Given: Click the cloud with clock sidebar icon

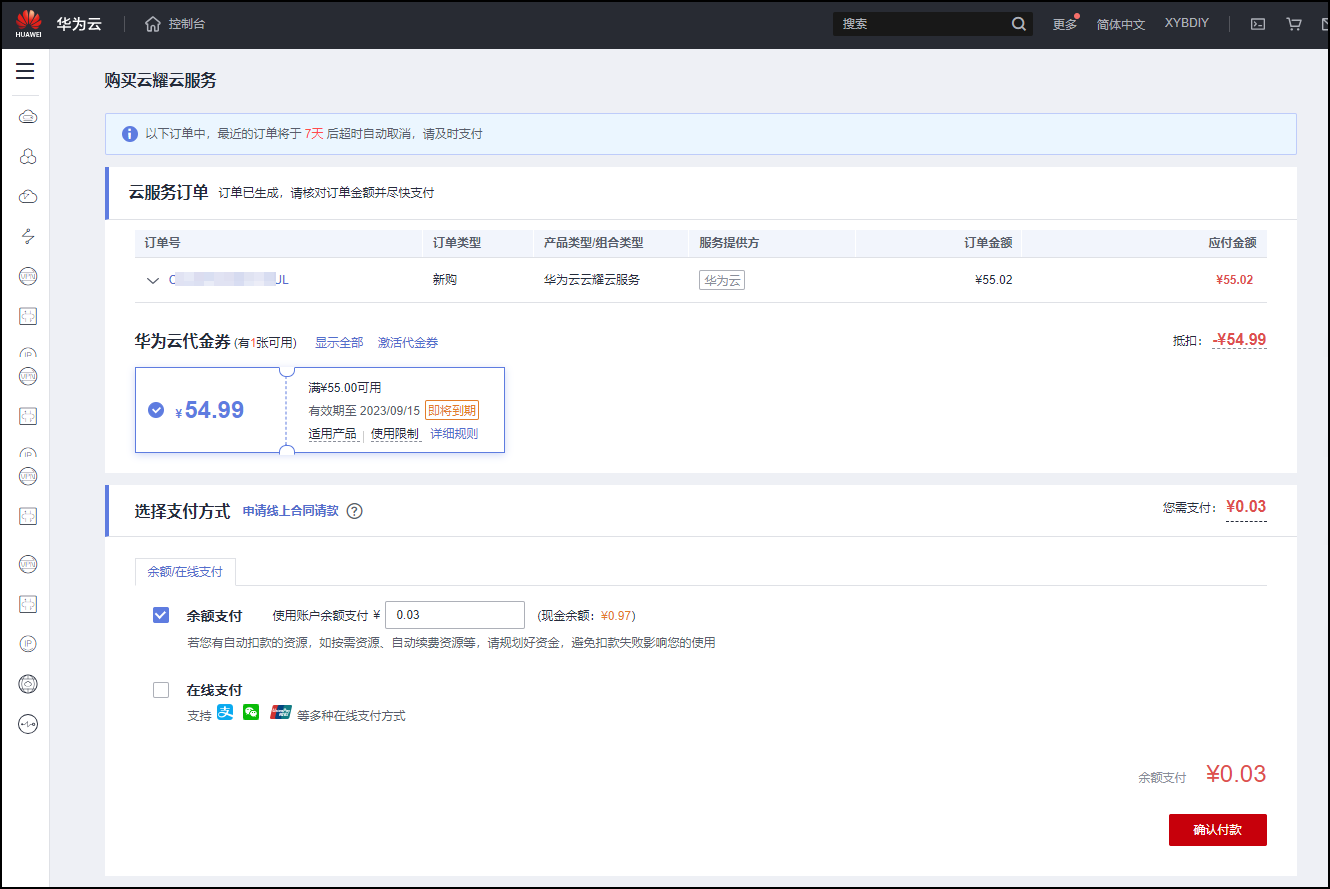Looking at the screenshot, I should pos(28,196).
